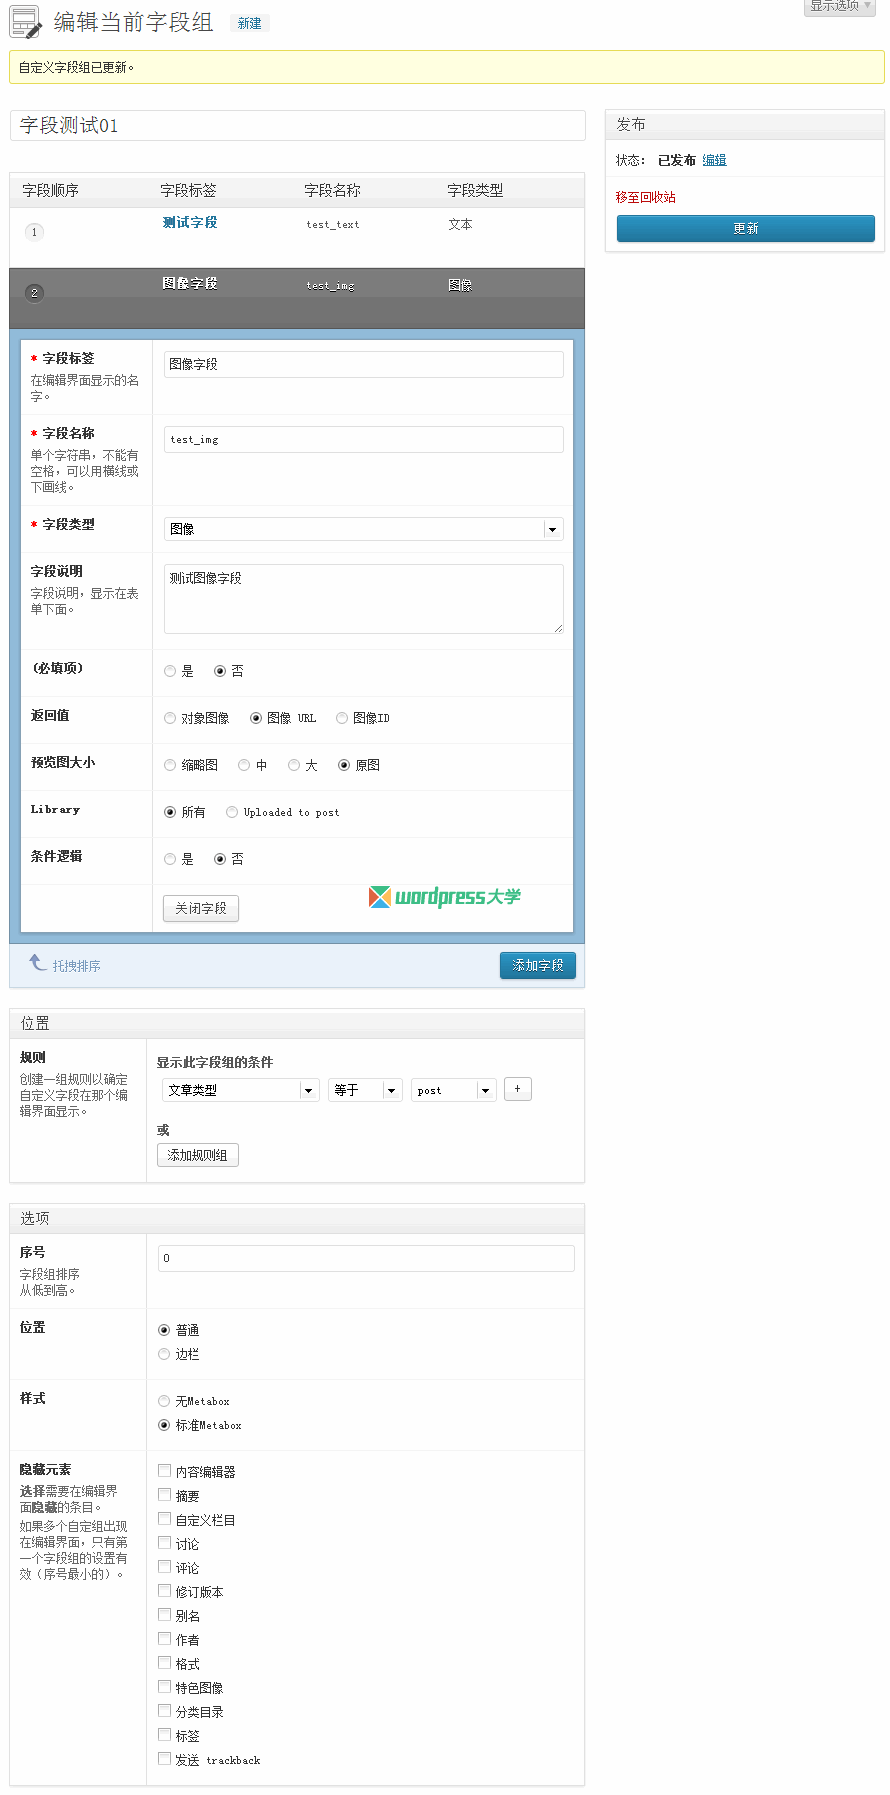Click the order number 2 circle
This screenshot has width=890, height=1795.
click(x=34, y=293)
